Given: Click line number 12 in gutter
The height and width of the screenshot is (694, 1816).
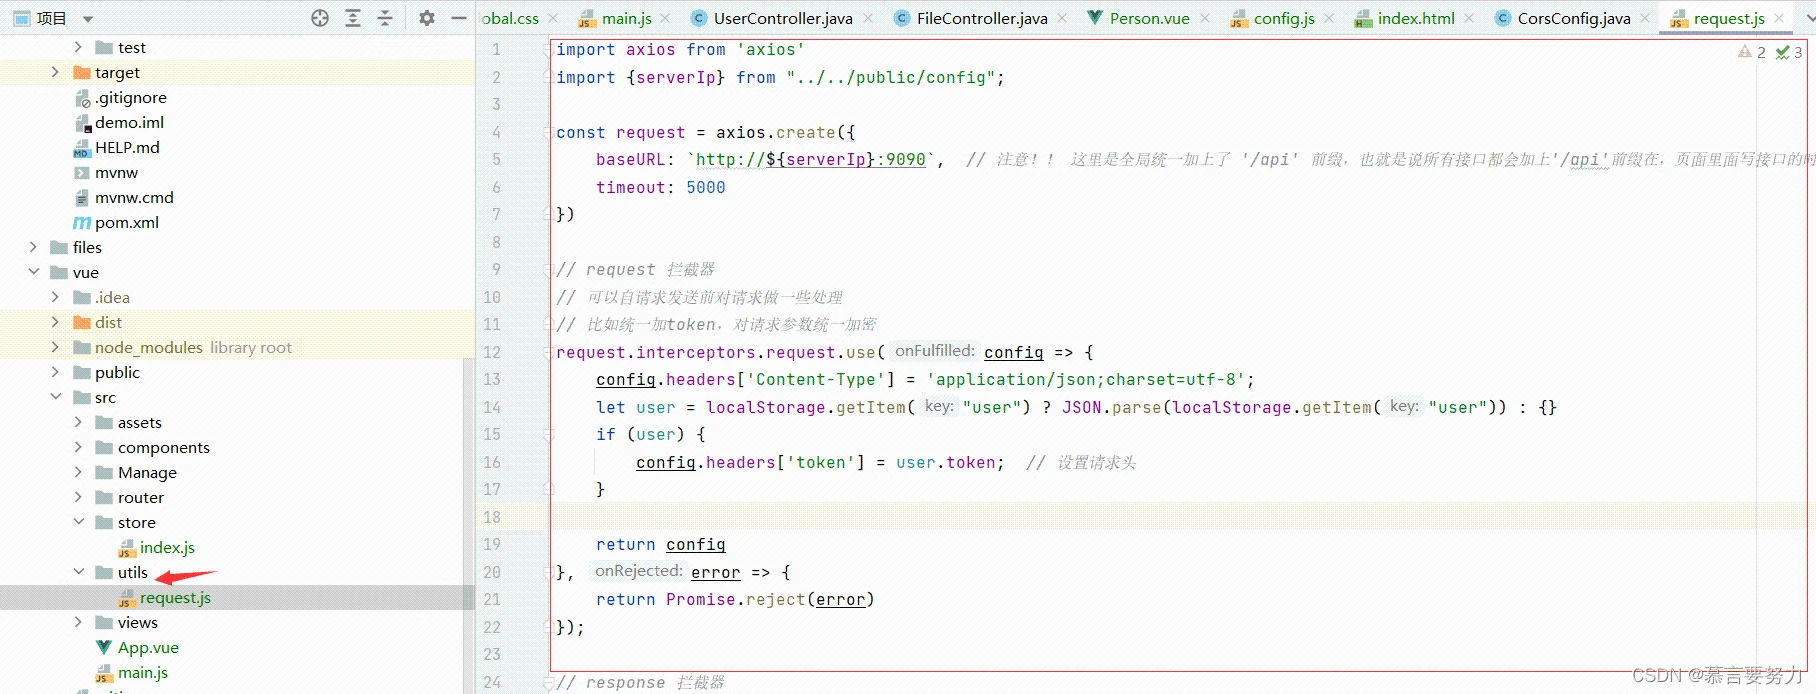Looking at the screenshot, I should pyautogui.click(x=492, y=352).
